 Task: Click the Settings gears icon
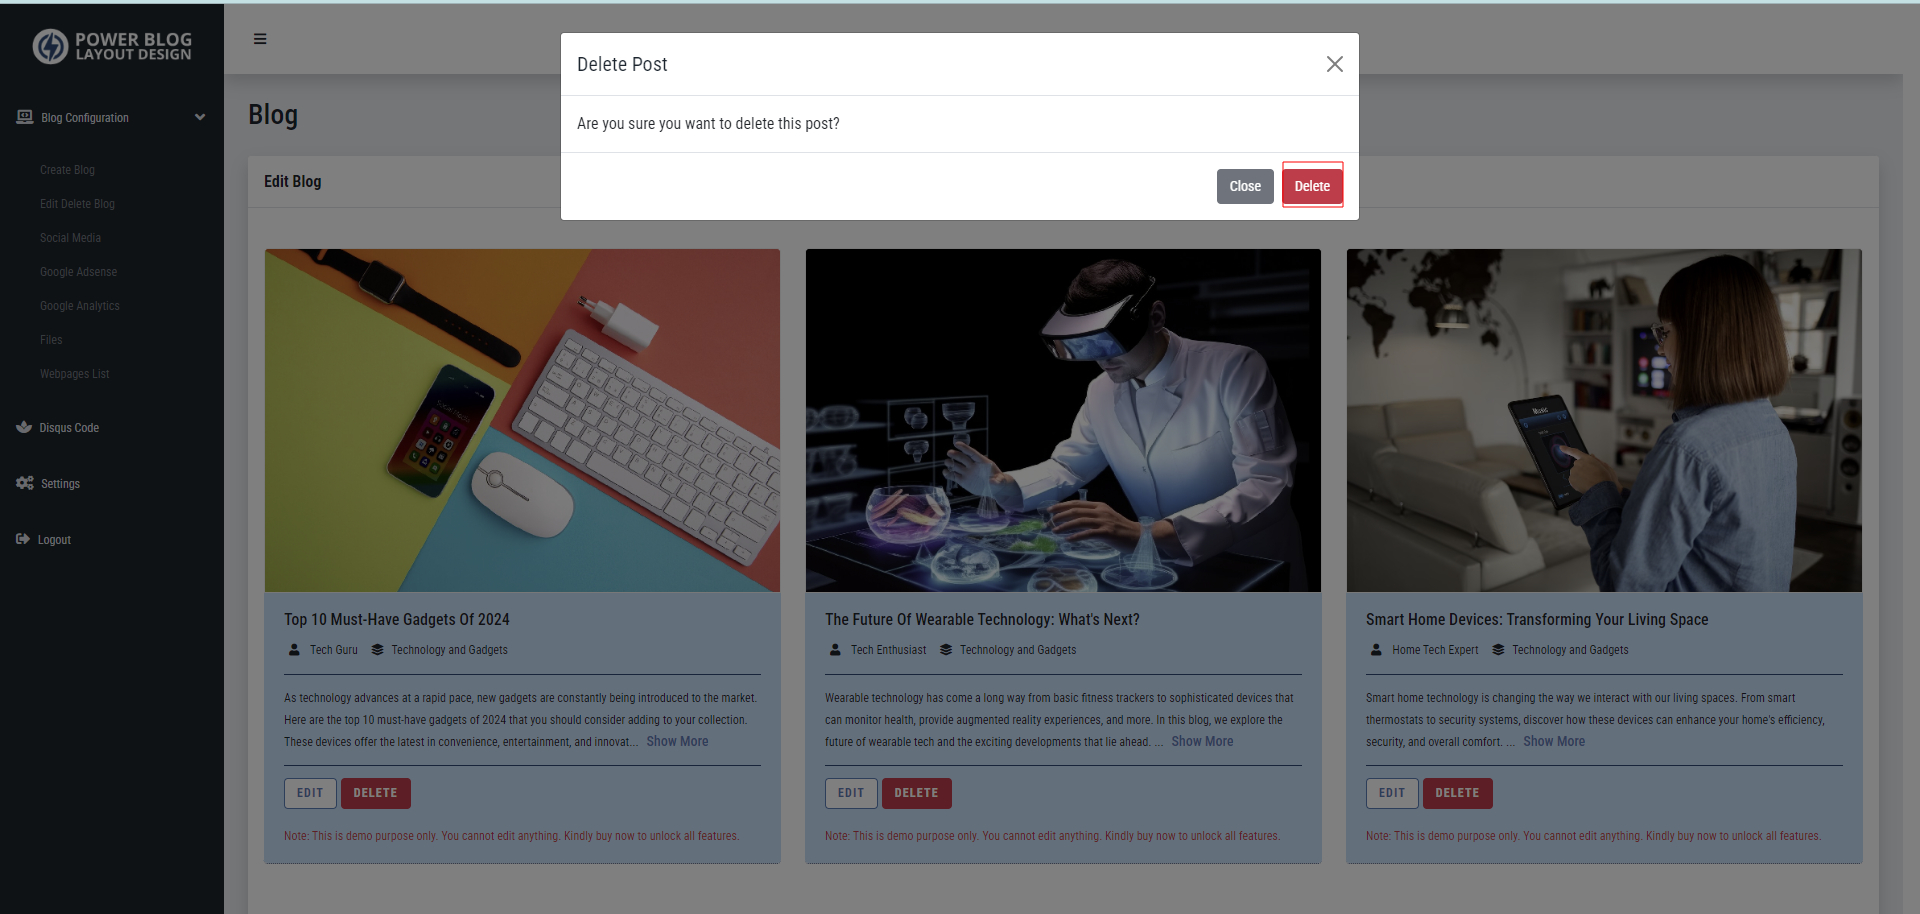coord(25,483)
